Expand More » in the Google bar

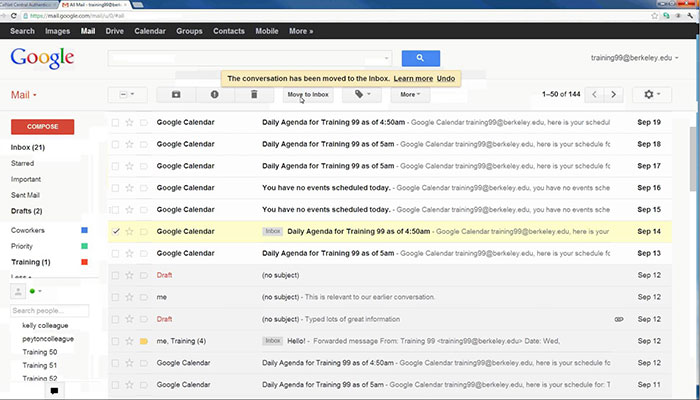301,31
